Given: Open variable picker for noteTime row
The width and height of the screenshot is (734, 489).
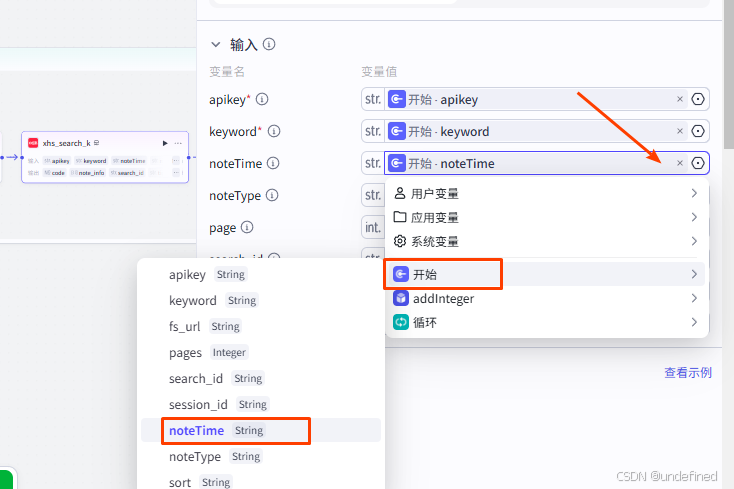Looking at the screenshot, I should (x=698, y=163).
